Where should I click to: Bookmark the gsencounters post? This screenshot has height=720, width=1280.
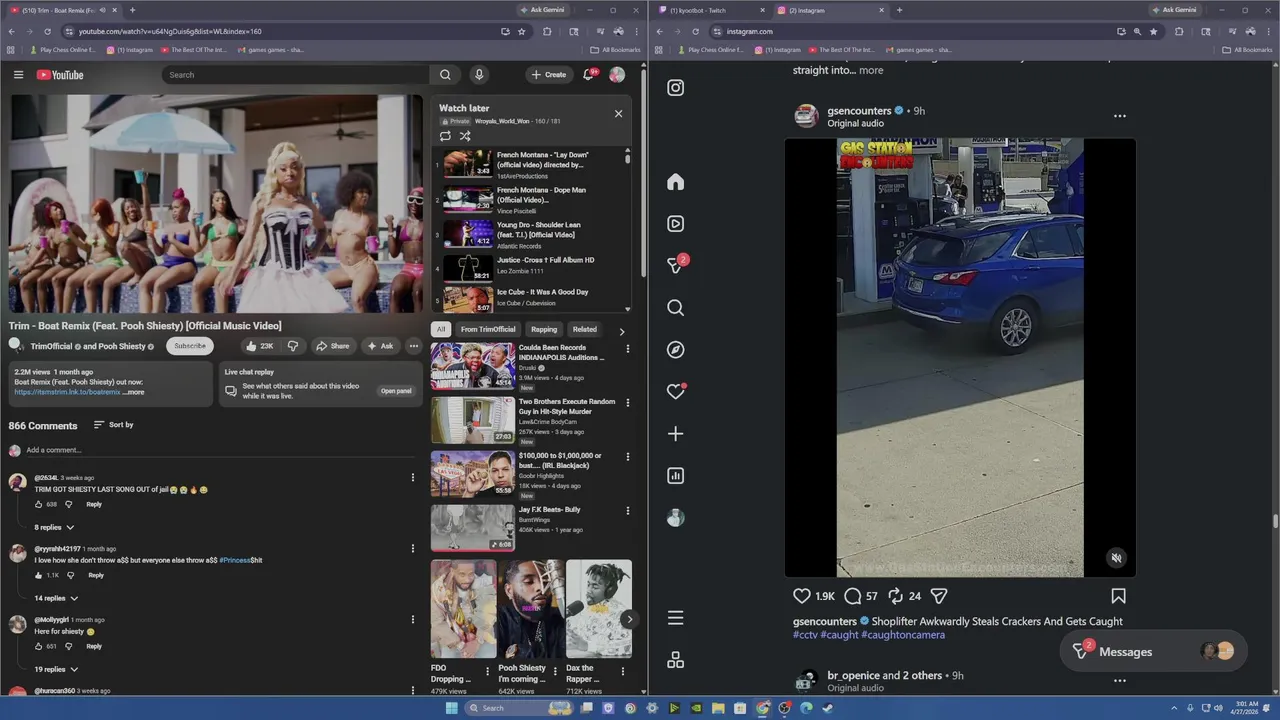[x=1118, y=596]
